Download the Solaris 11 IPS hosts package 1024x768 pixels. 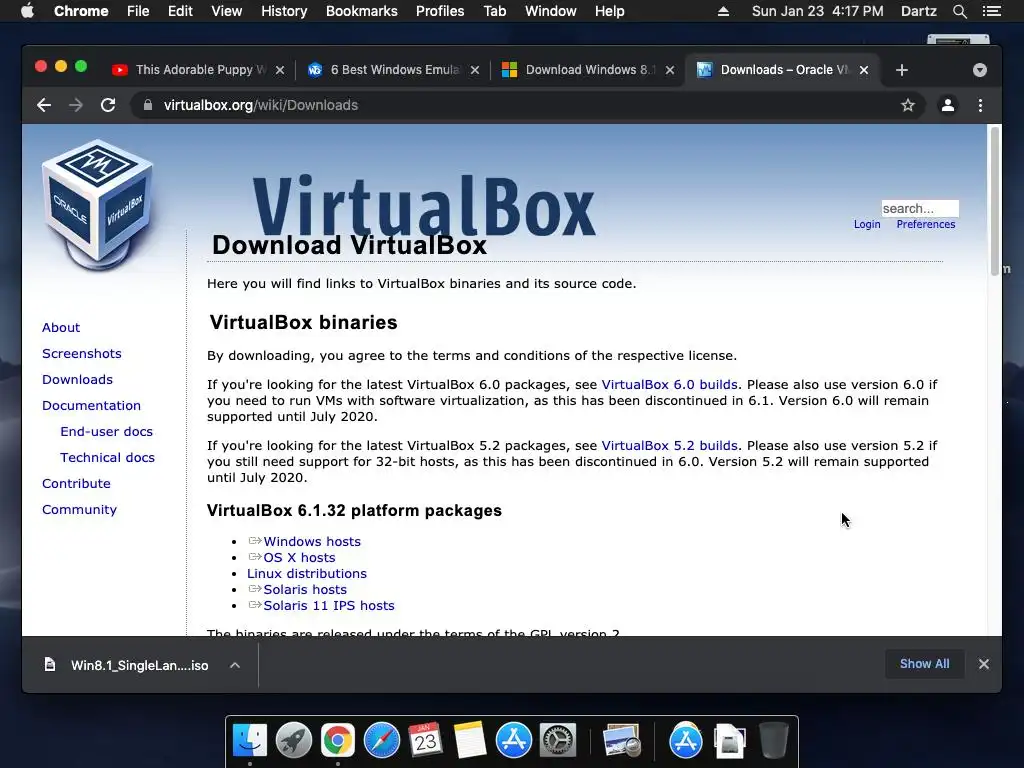pyautogui.click(x=328, y=605)
